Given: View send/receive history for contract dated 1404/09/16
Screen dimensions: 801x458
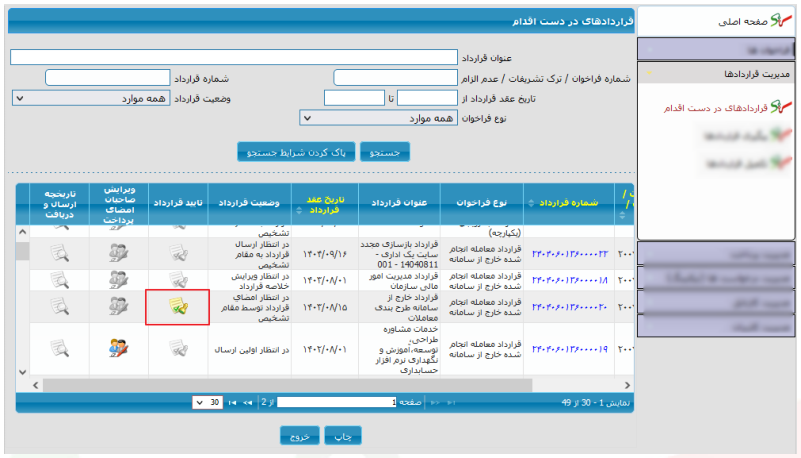Looking at the screenshot, I should point(60,253).
